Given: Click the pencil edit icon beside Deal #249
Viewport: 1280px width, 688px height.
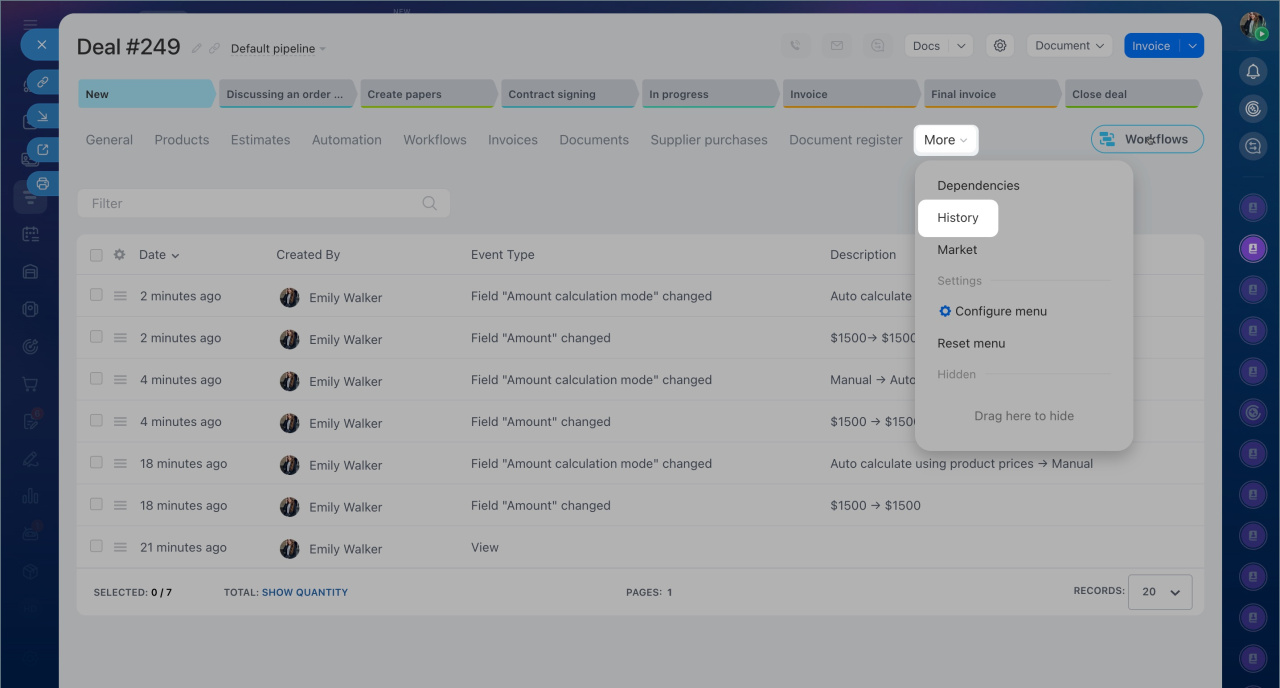Looking at the screenshot, I should [197, 49].
